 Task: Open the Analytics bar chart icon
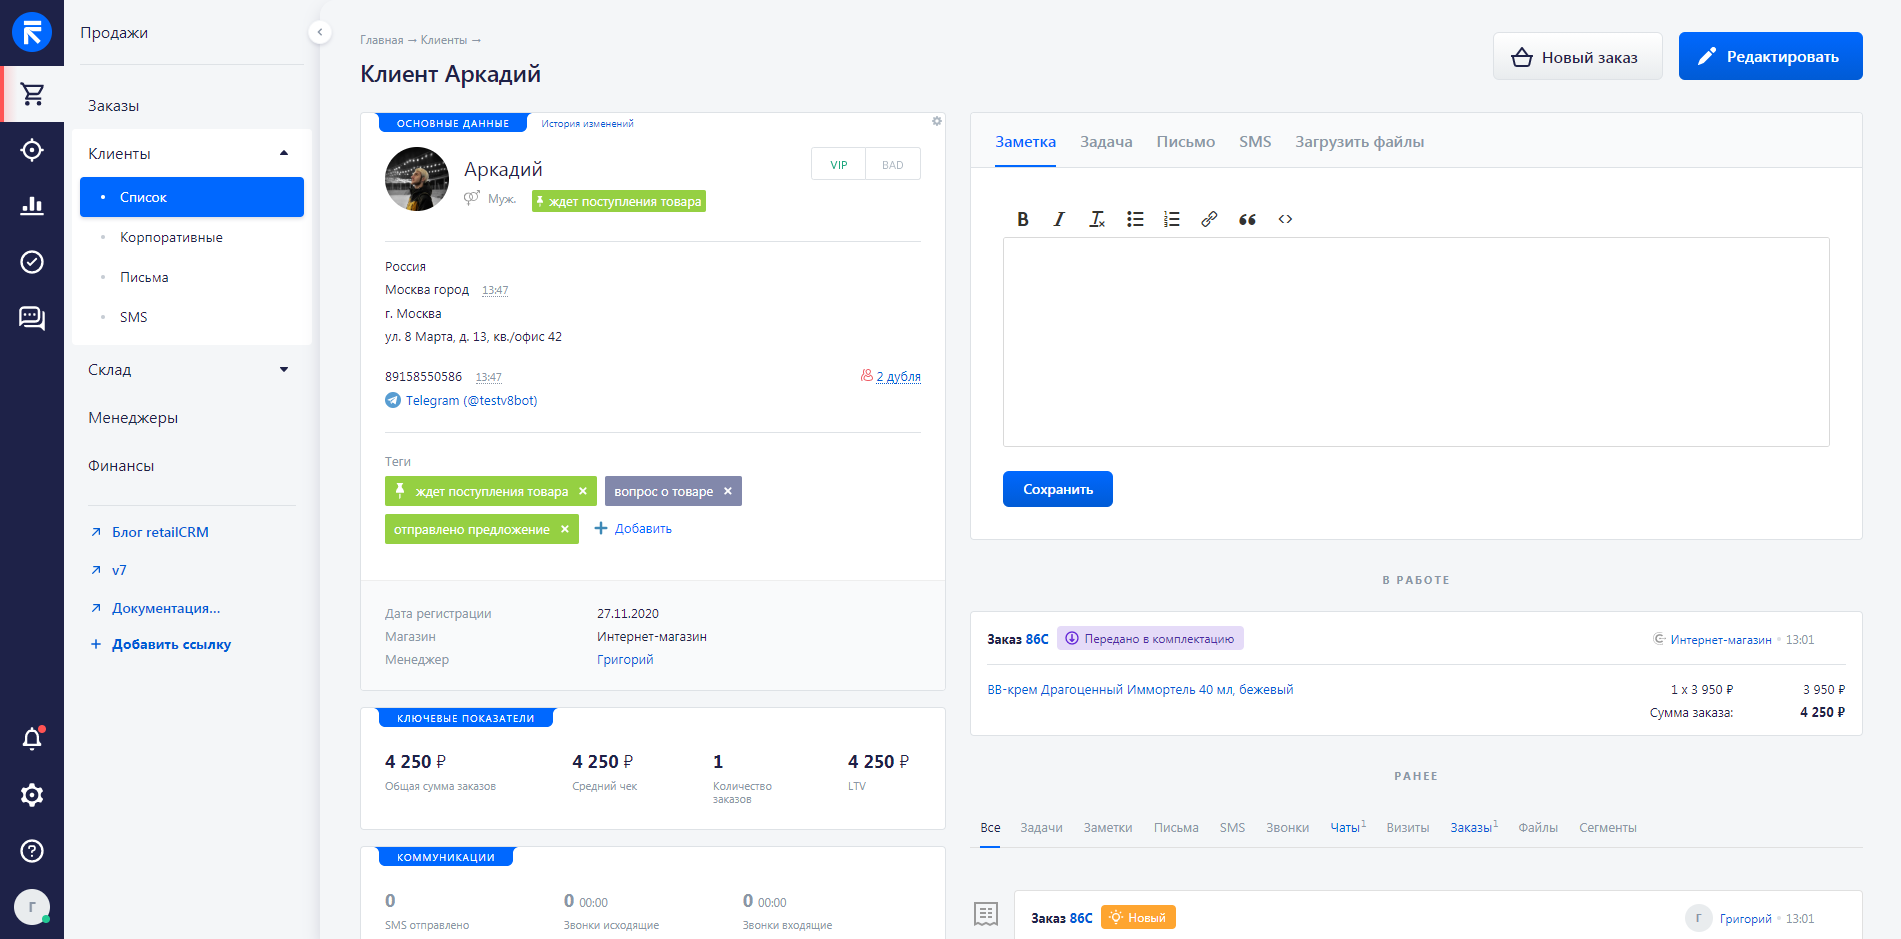(x=32, y=206)
